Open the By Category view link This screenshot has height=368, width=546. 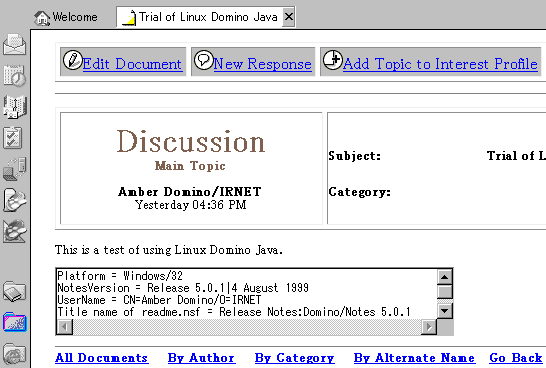[295, 358]
